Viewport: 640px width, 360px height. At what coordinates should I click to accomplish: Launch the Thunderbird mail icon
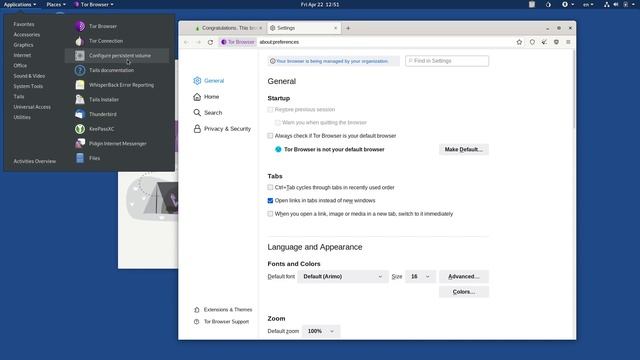click(80, 114)
